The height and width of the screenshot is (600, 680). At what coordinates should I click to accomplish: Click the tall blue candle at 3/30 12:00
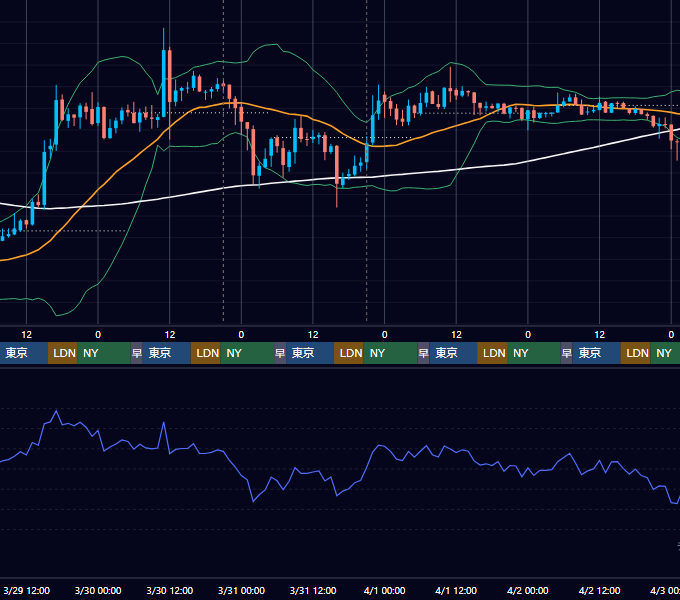163,82
